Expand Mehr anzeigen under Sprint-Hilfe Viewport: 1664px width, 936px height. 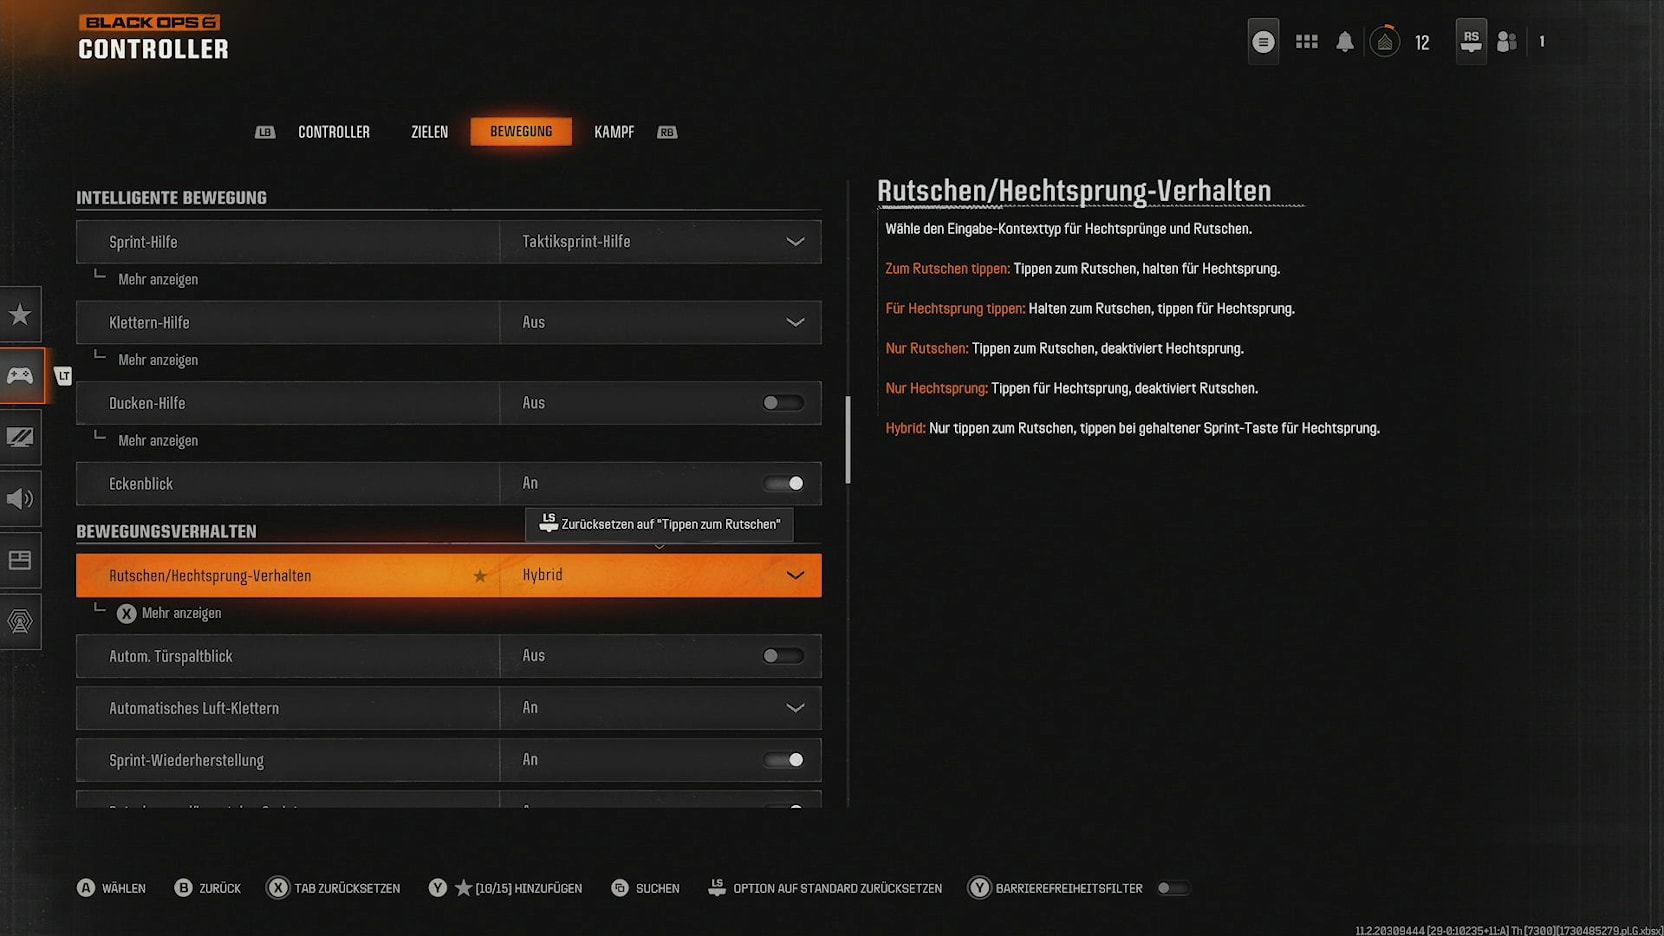point(158,280)
